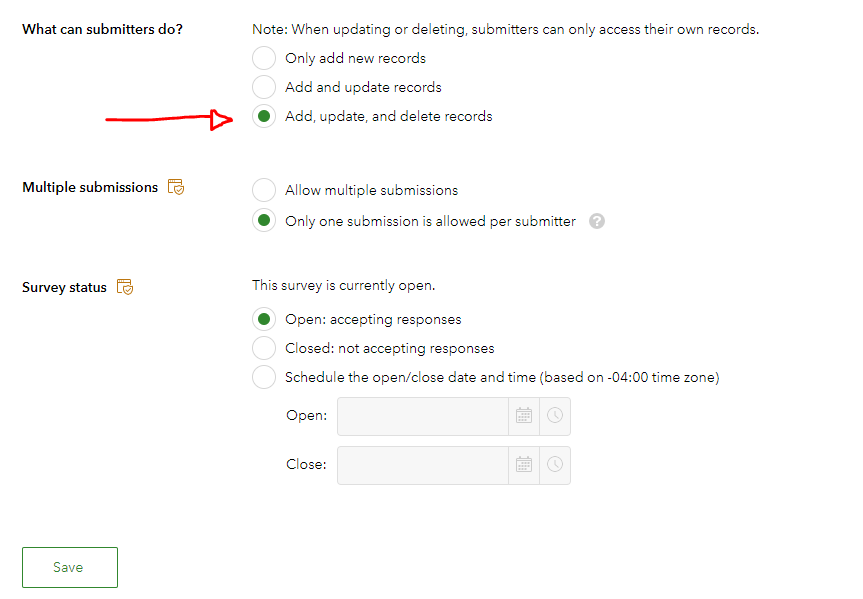Set survey to Open: accepting responses
This screenshot has width=863, height=599.
pyautogui.click(x=264, y=319)
